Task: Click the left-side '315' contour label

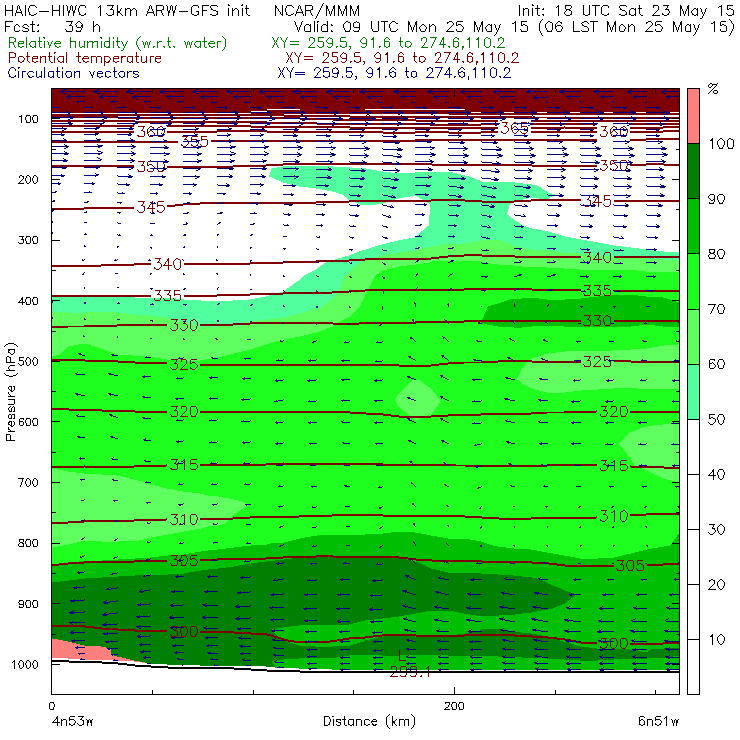Action: point(184,465)
